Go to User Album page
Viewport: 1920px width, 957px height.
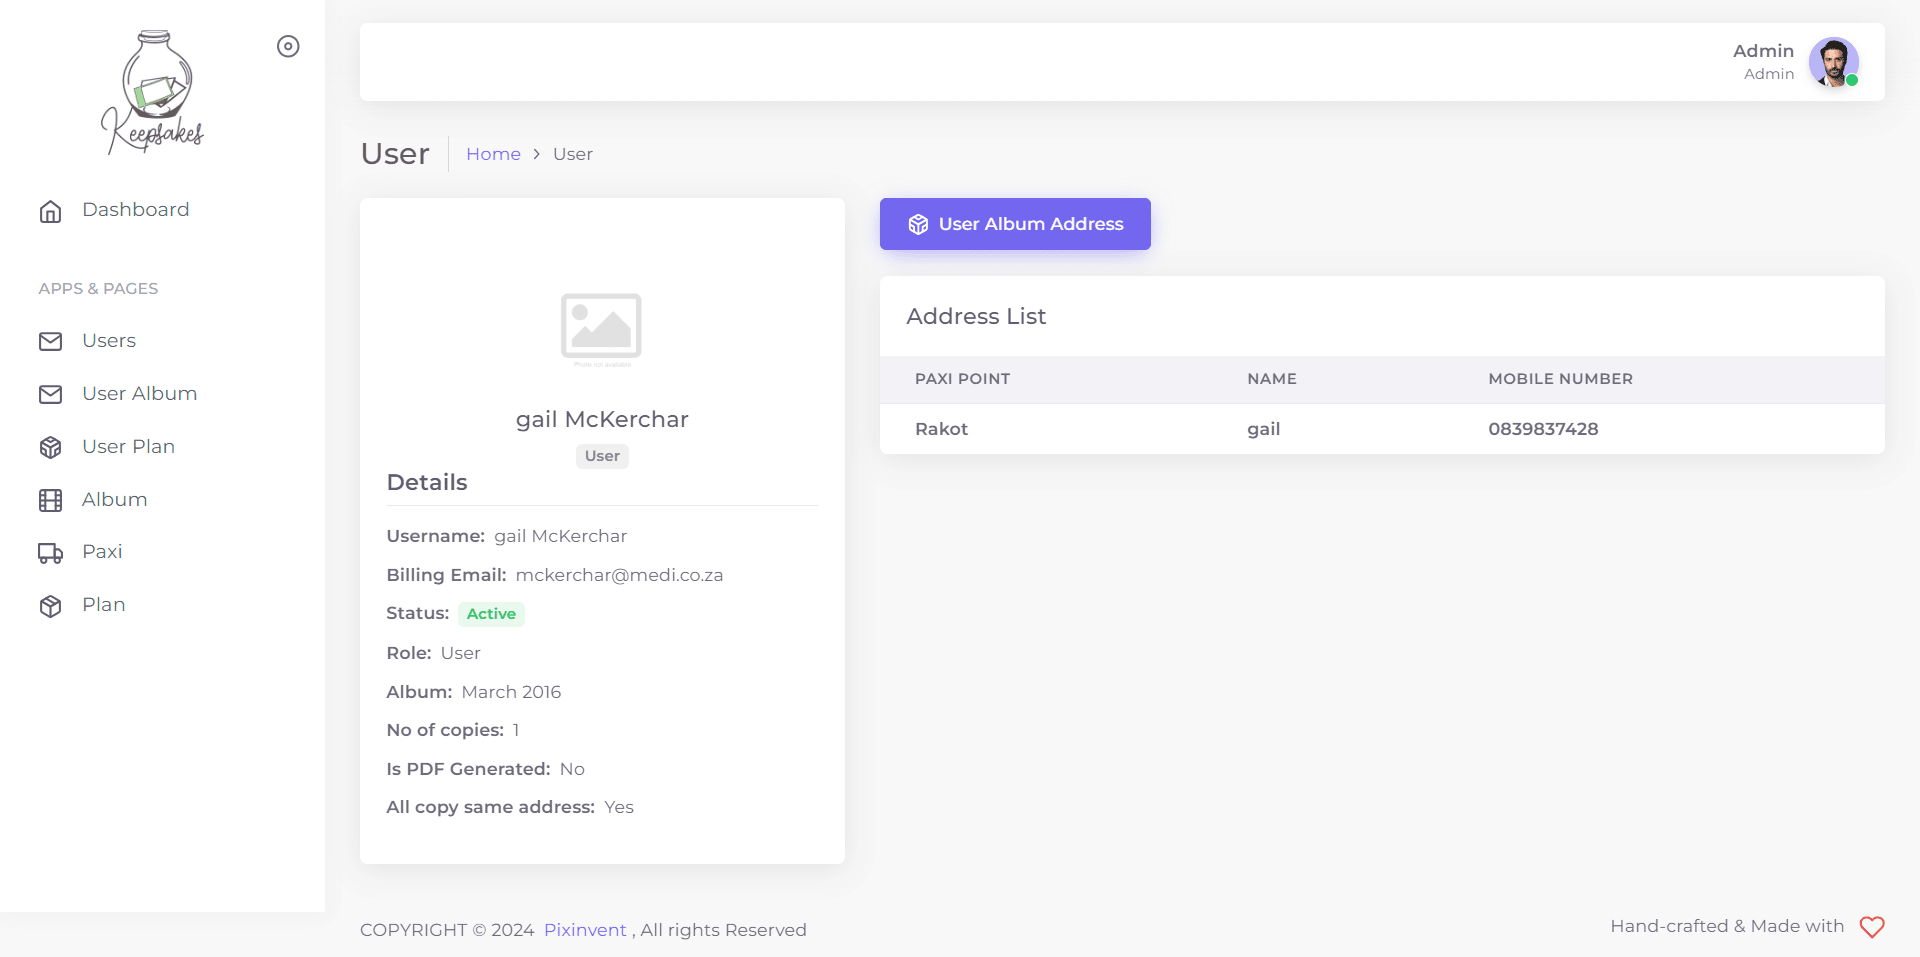coord(139,394)
